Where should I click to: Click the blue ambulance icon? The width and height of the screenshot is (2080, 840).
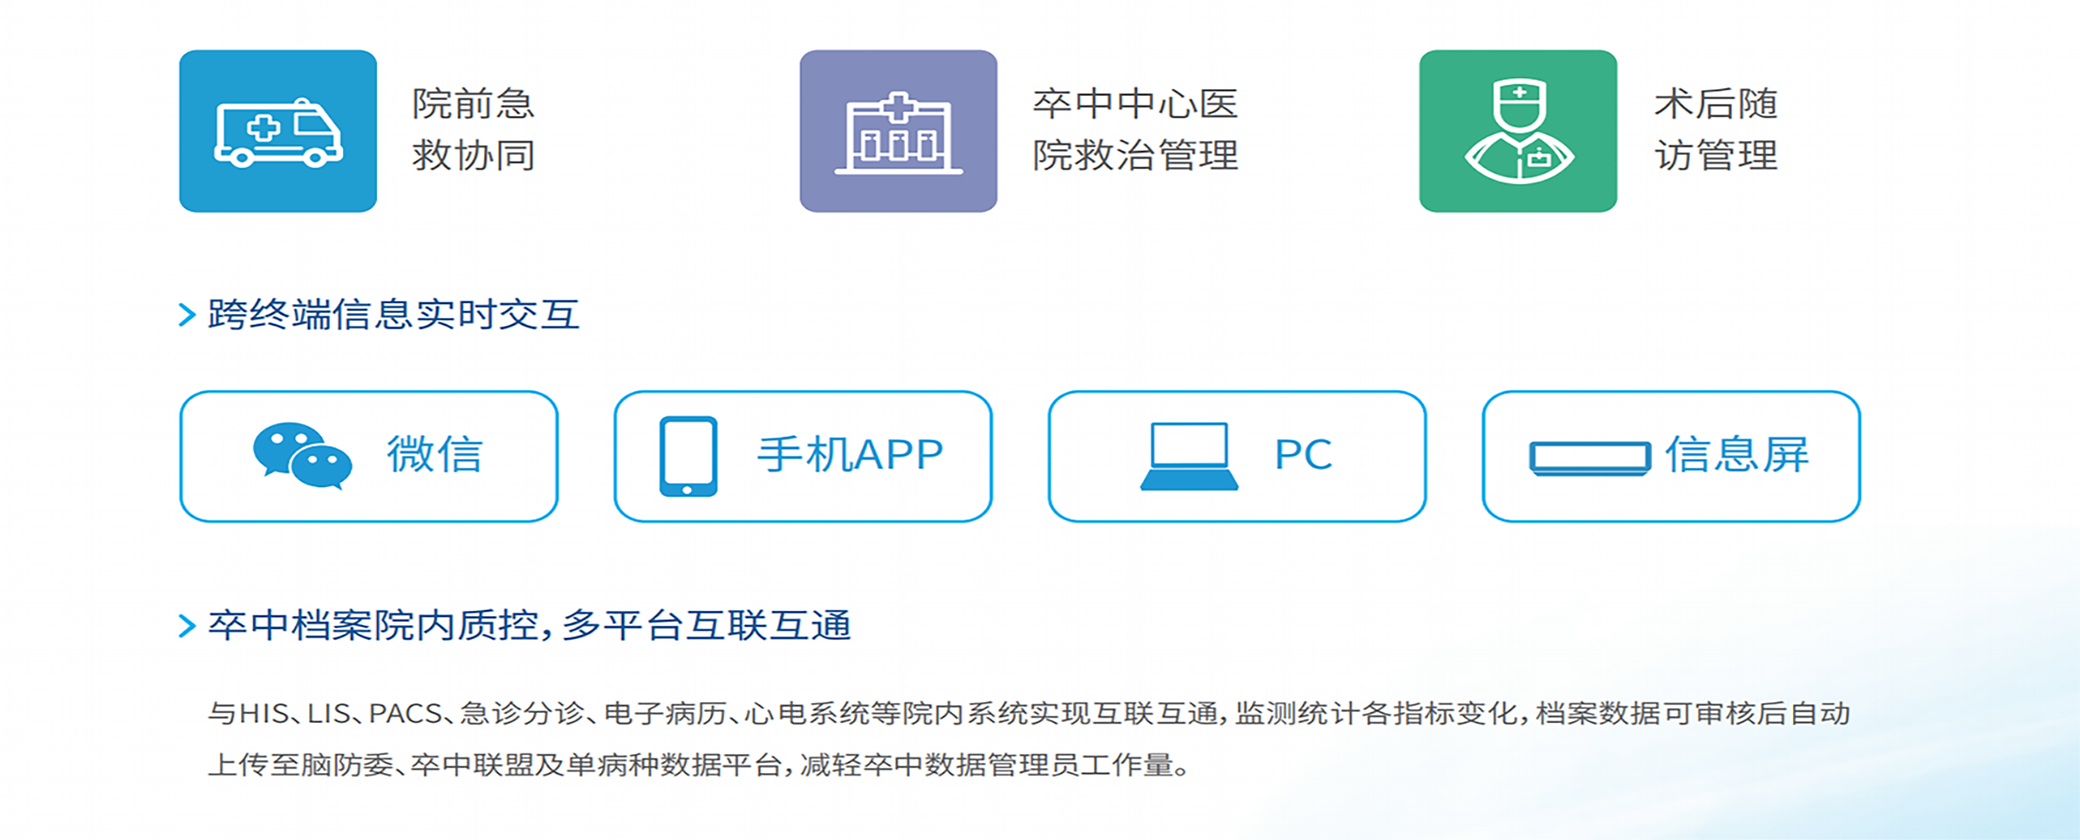coord(278,131)
